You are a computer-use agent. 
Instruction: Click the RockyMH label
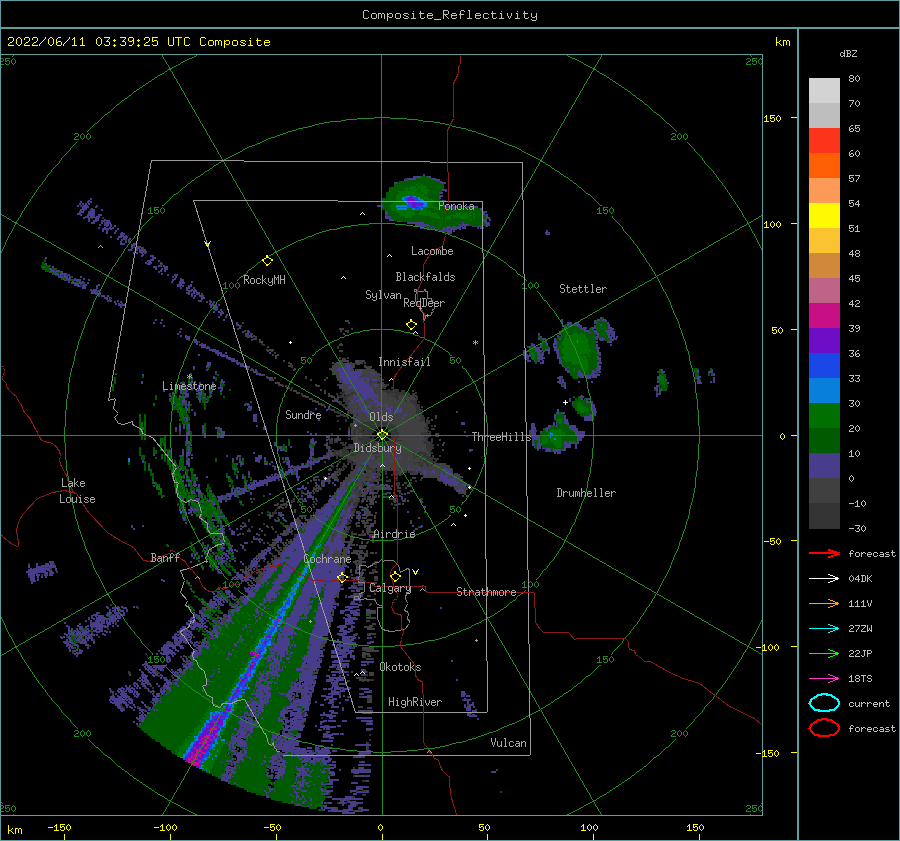click(x=264, y=280)
